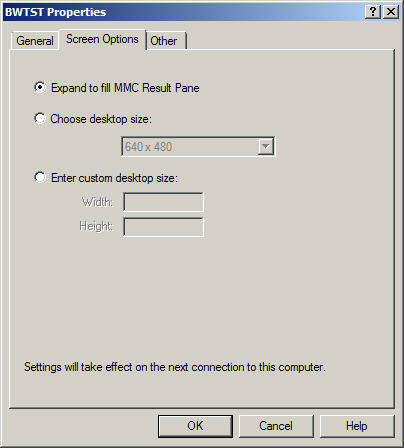Open the Other tab

point(166,41)
